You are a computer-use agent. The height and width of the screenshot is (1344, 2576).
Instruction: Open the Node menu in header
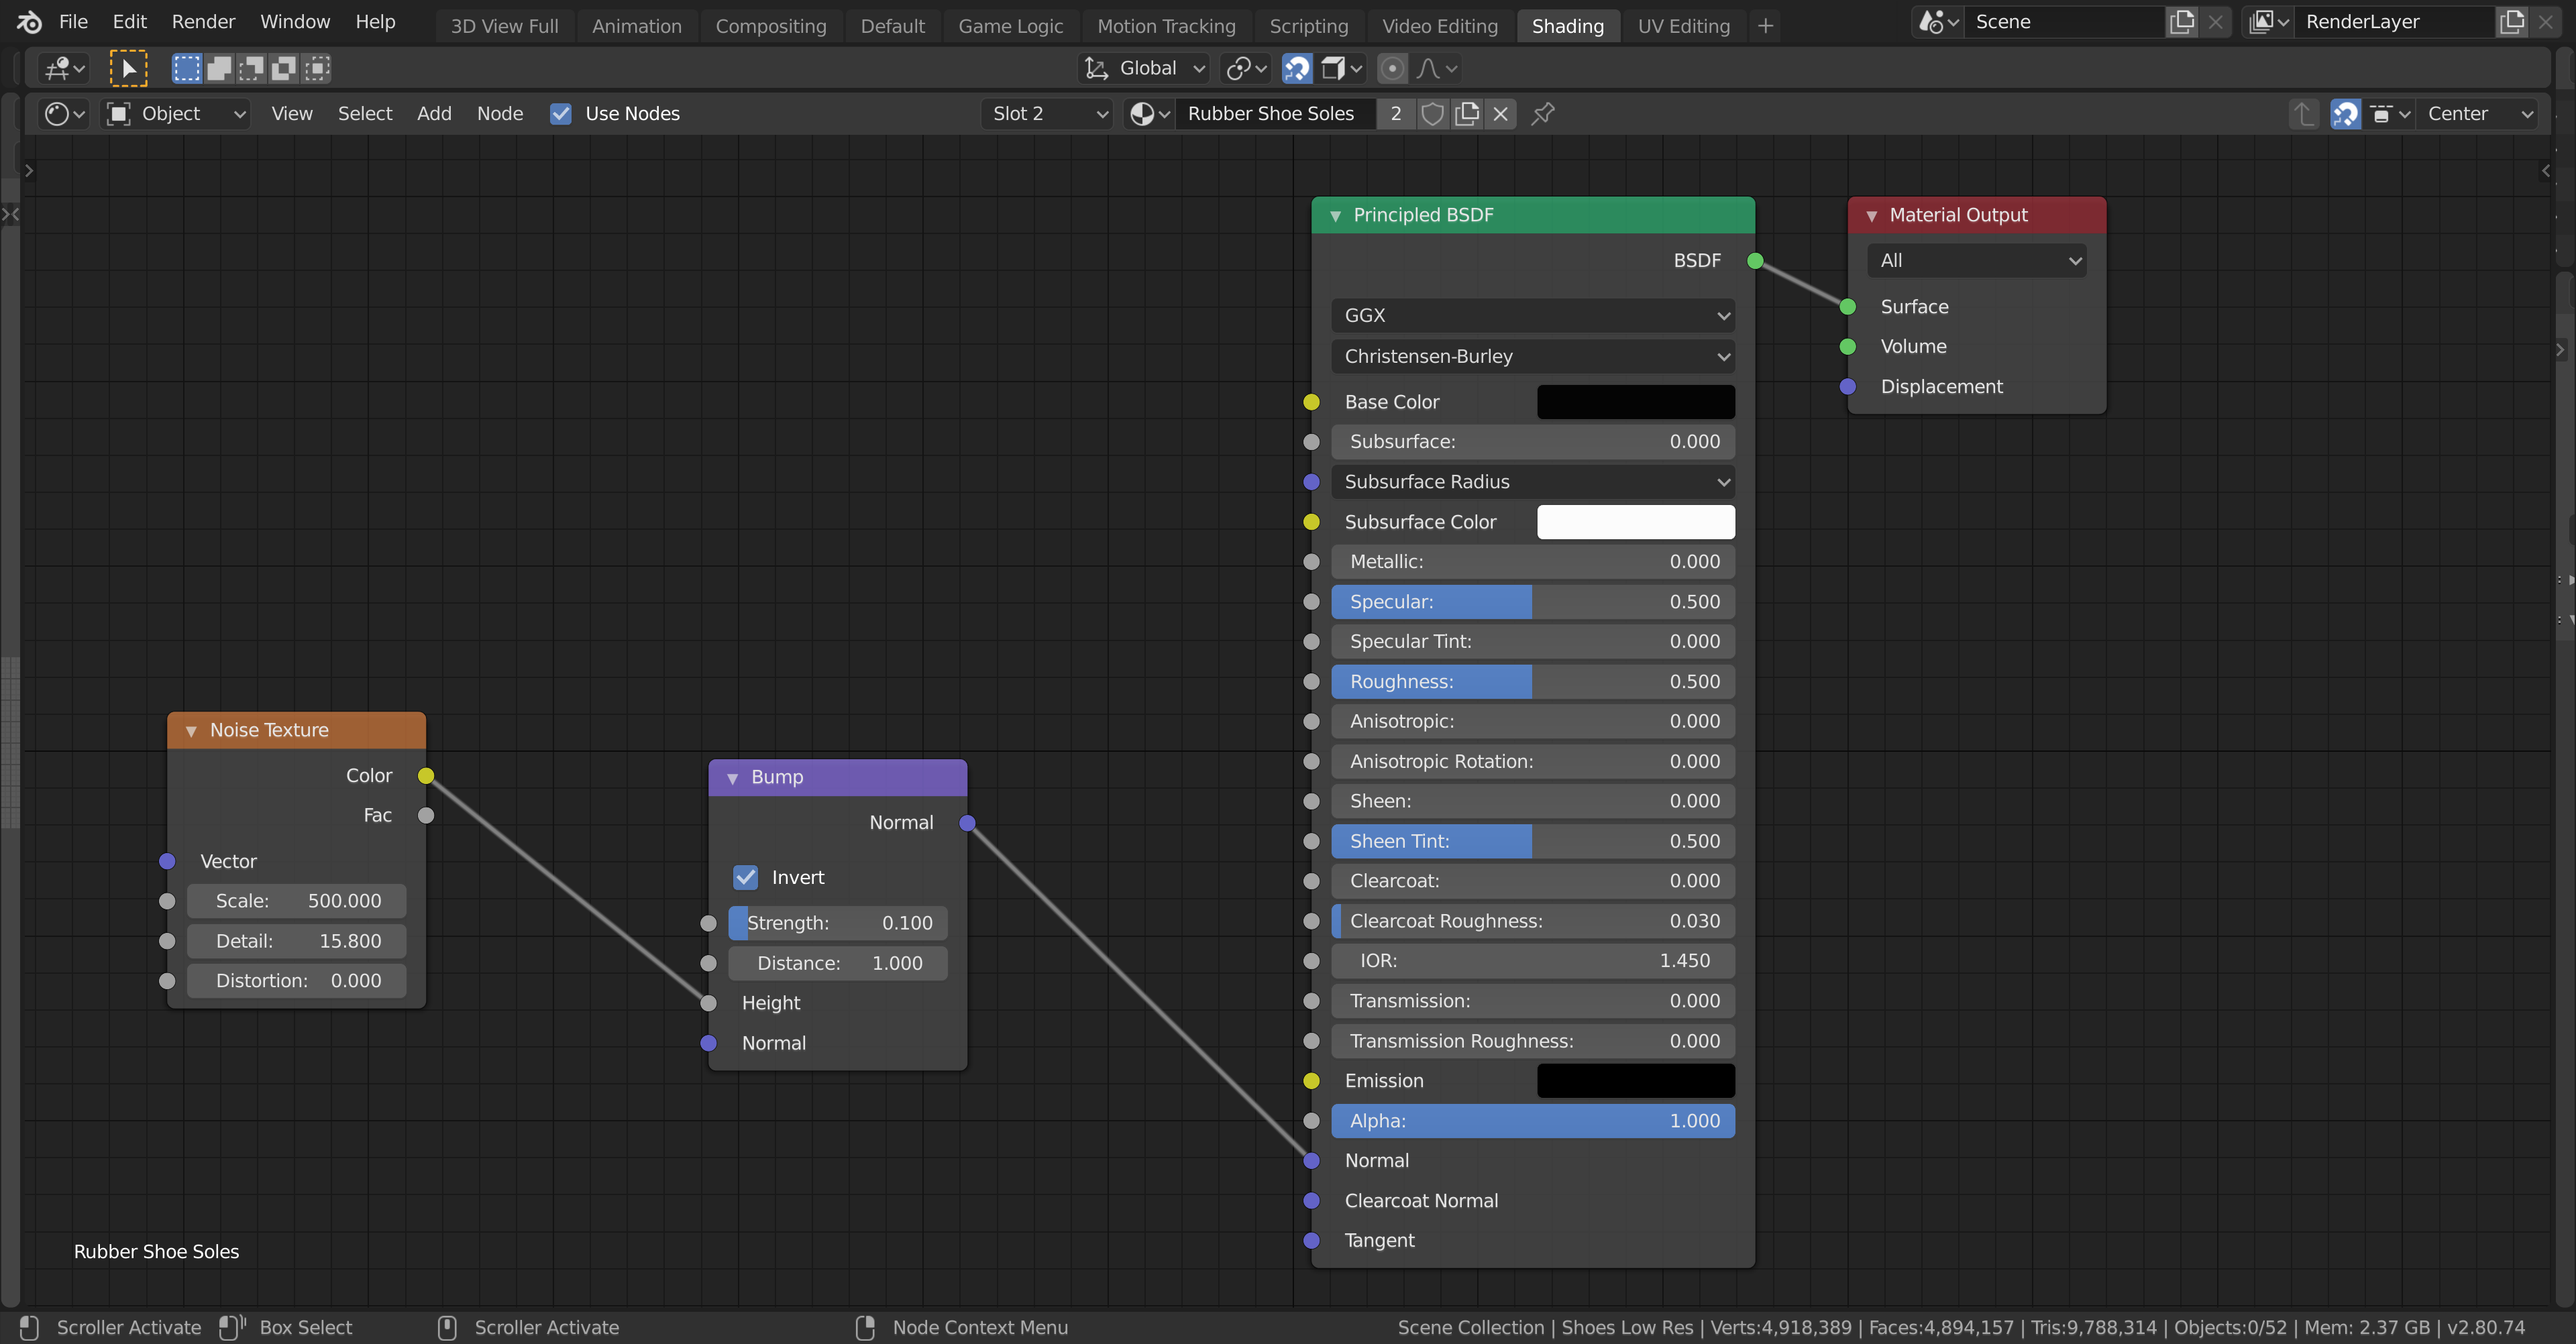[499, 114]
